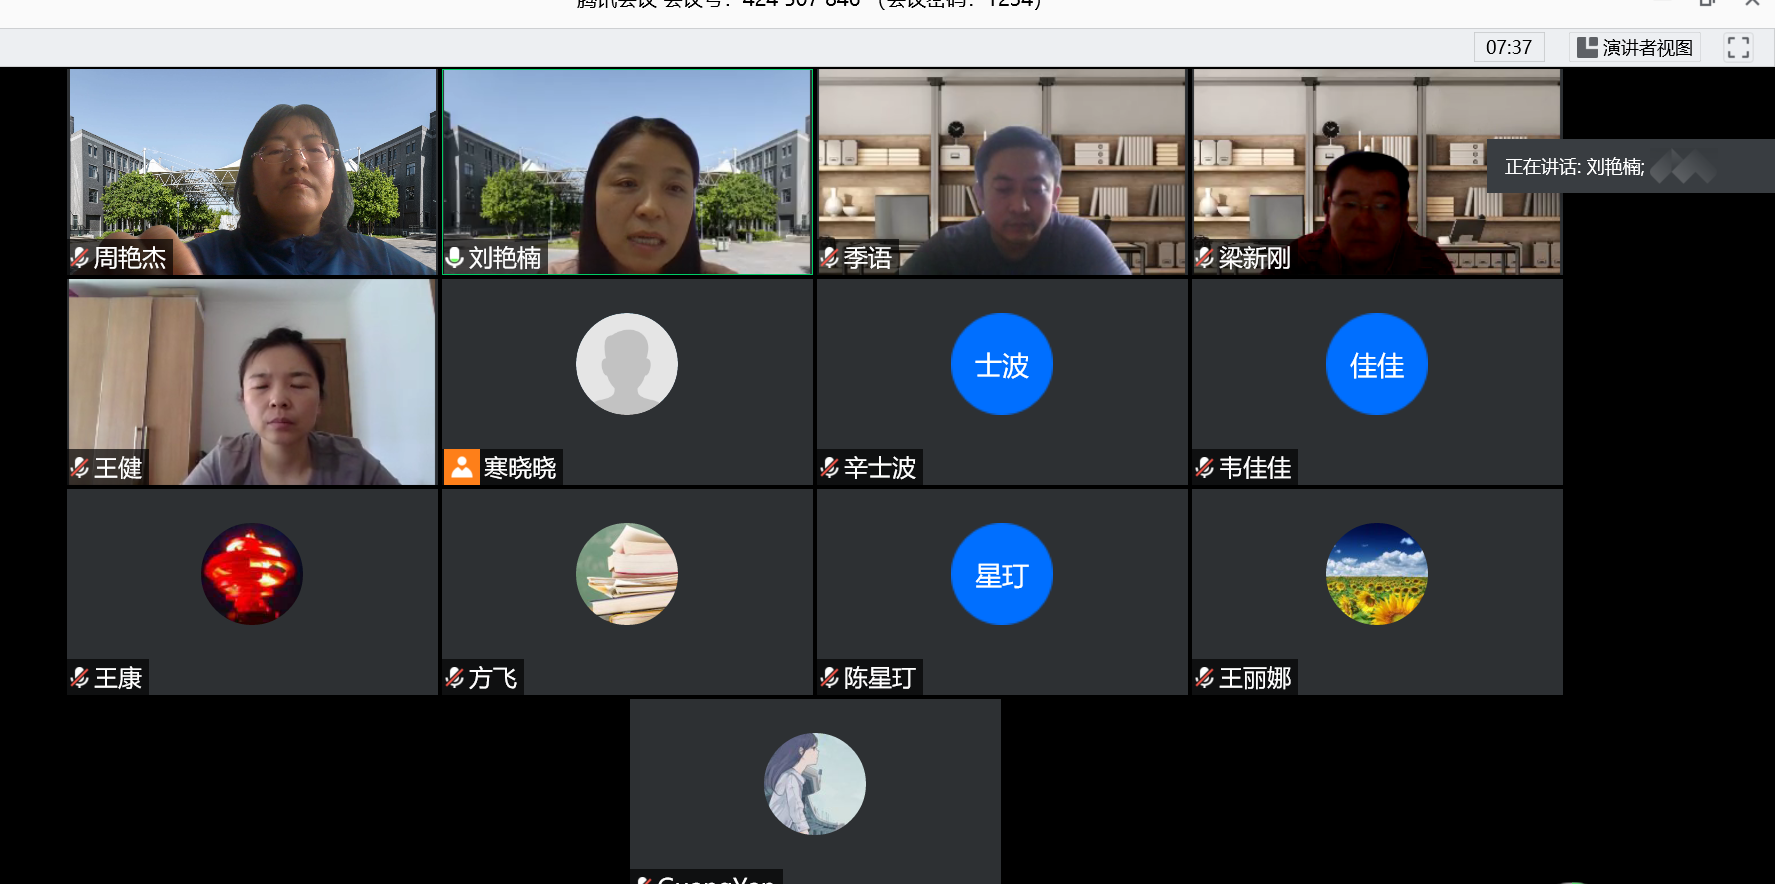
Task: Click the muted mic icon beside 梁新刚
Action: pyautogui.click(x=1205, y=258)
